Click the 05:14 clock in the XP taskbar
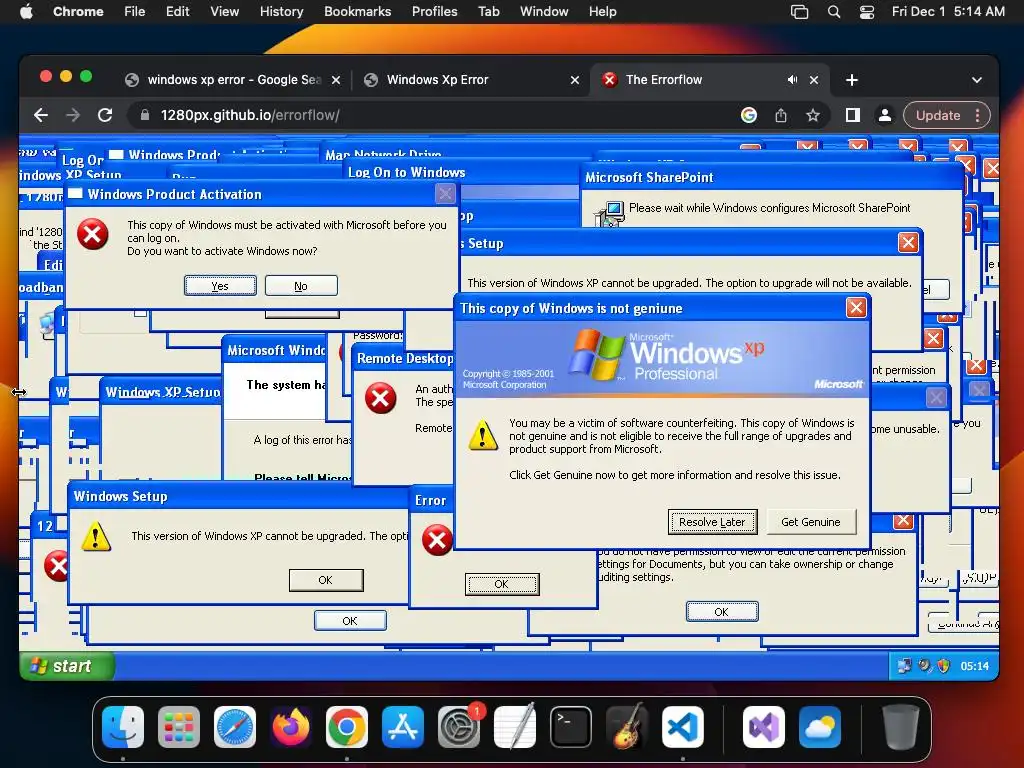 (974, 666)
